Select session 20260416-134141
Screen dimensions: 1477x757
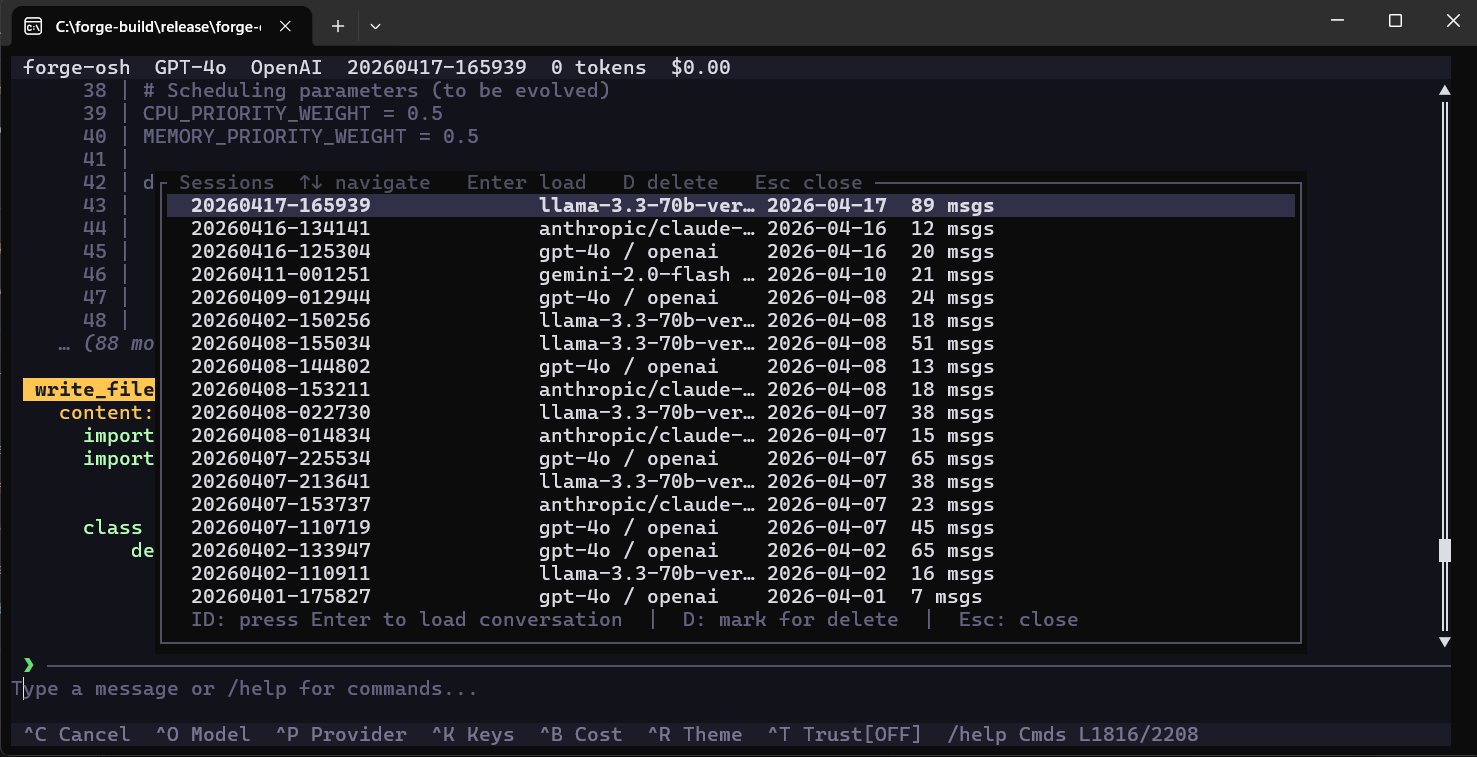[x=730, y=229]
